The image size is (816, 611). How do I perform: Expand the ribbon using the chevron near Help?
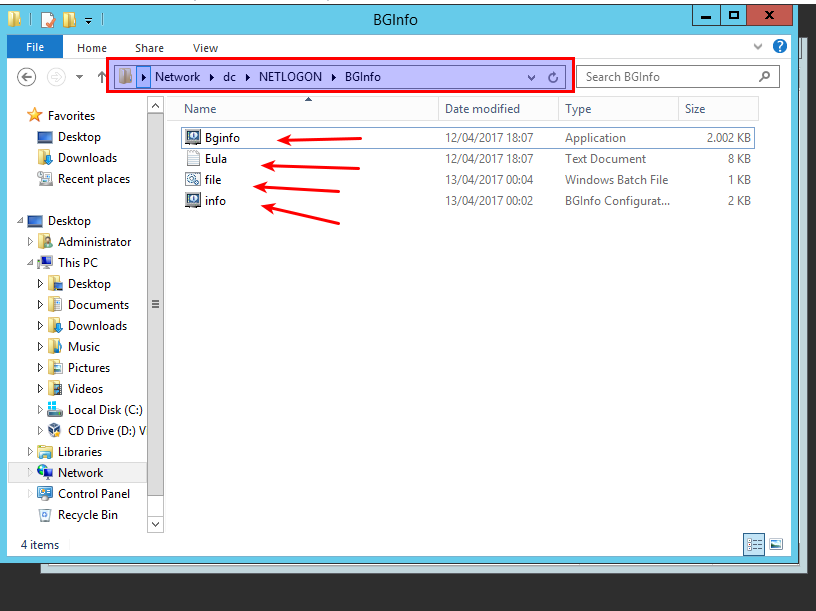[x=758, y=46]
